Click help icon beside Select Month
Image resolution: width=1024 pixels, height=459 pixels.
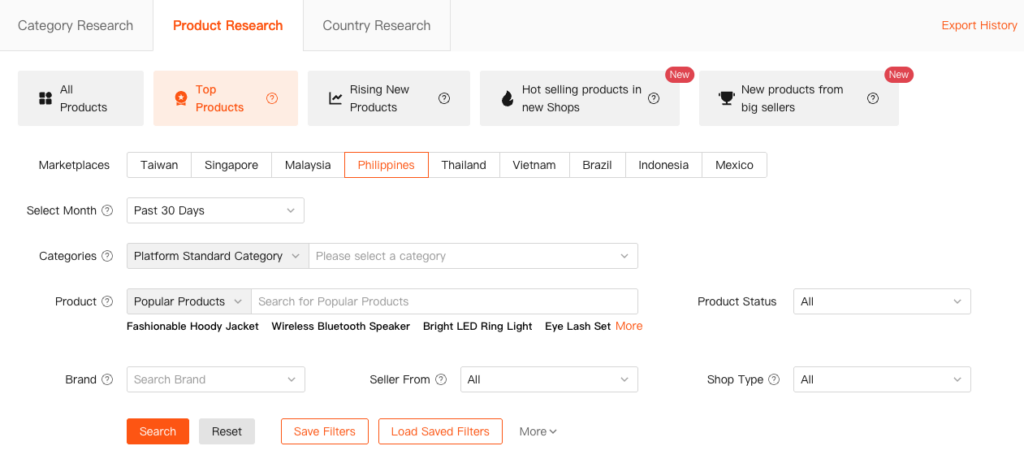[107, 211]
